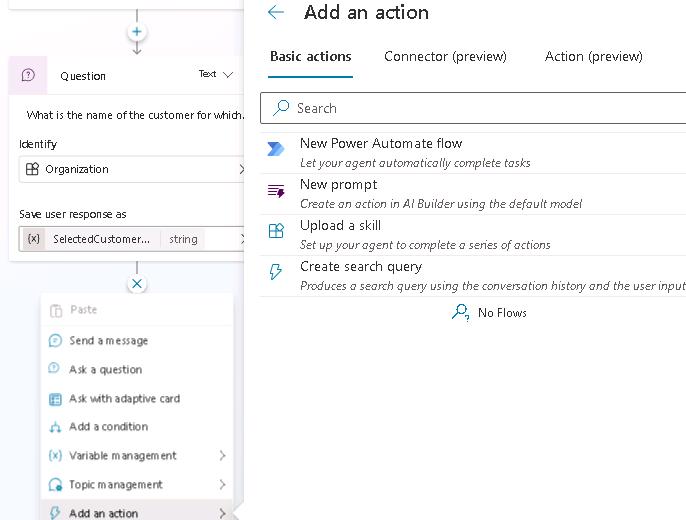Click the plus add-node icon above Question

(137, 32)
